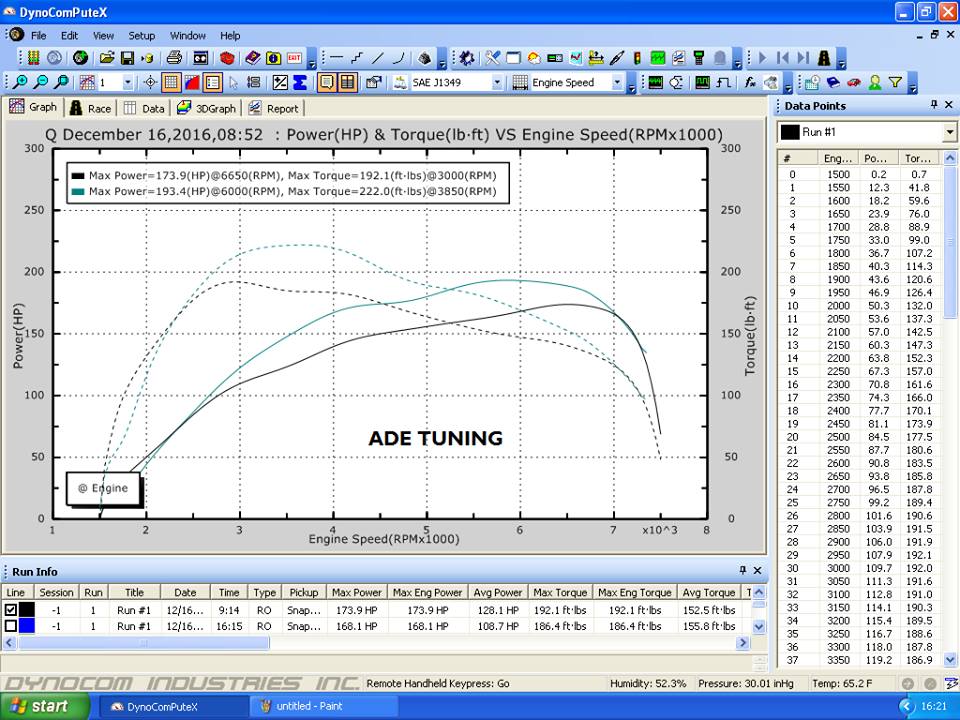This screenshot has height=720, width=960.
Task: Click the save icon on the toolbar
Action: pos(127,57)
